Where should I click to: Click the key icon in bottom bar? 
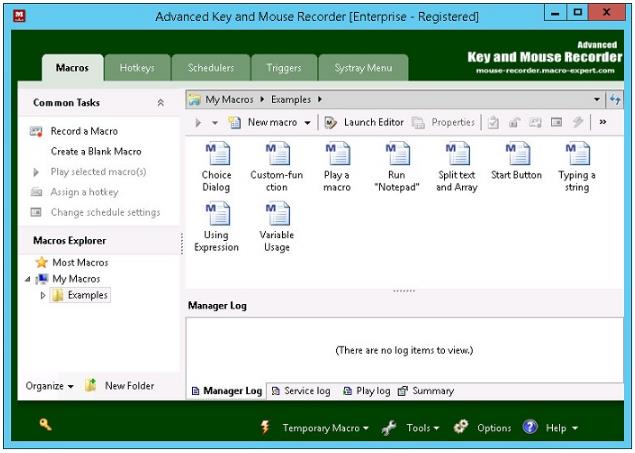pos(46,425)
